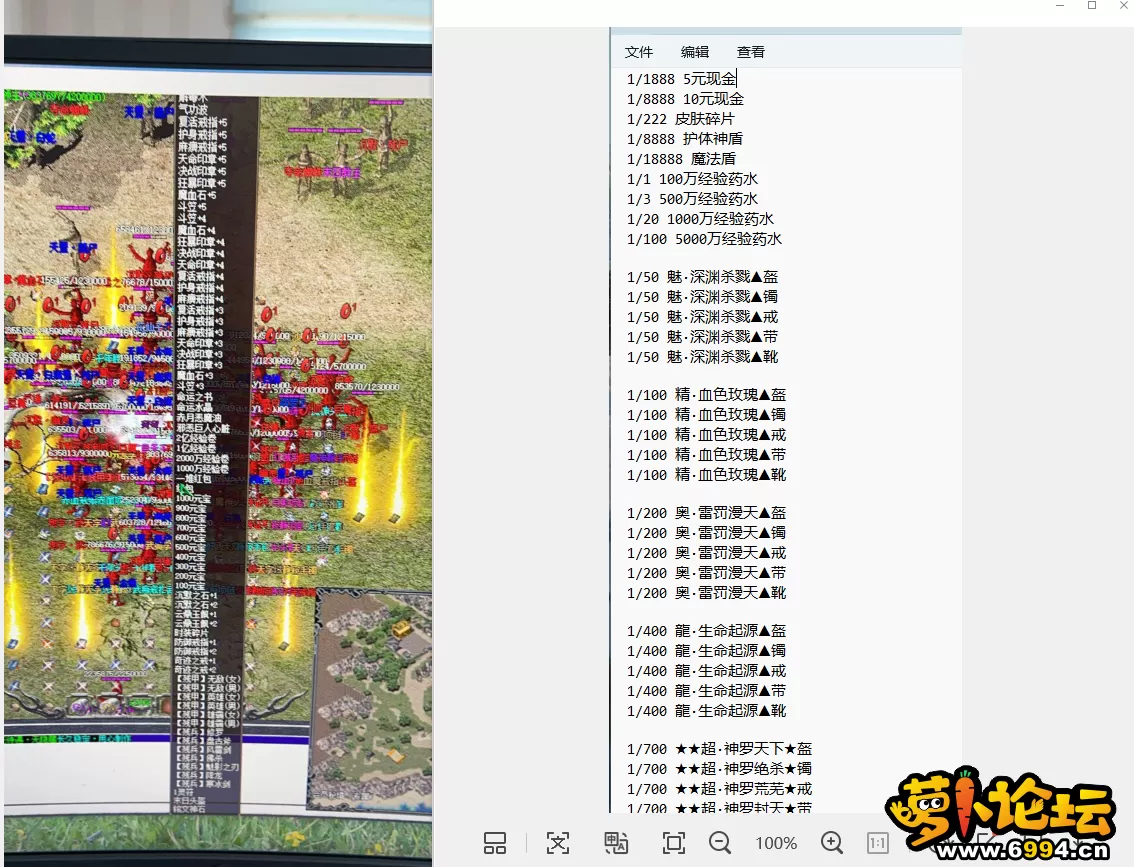This screenshot has width=1134, height=867.
Task: Select the line "1/20 1000万经验药水"
Action: (700, 219)
